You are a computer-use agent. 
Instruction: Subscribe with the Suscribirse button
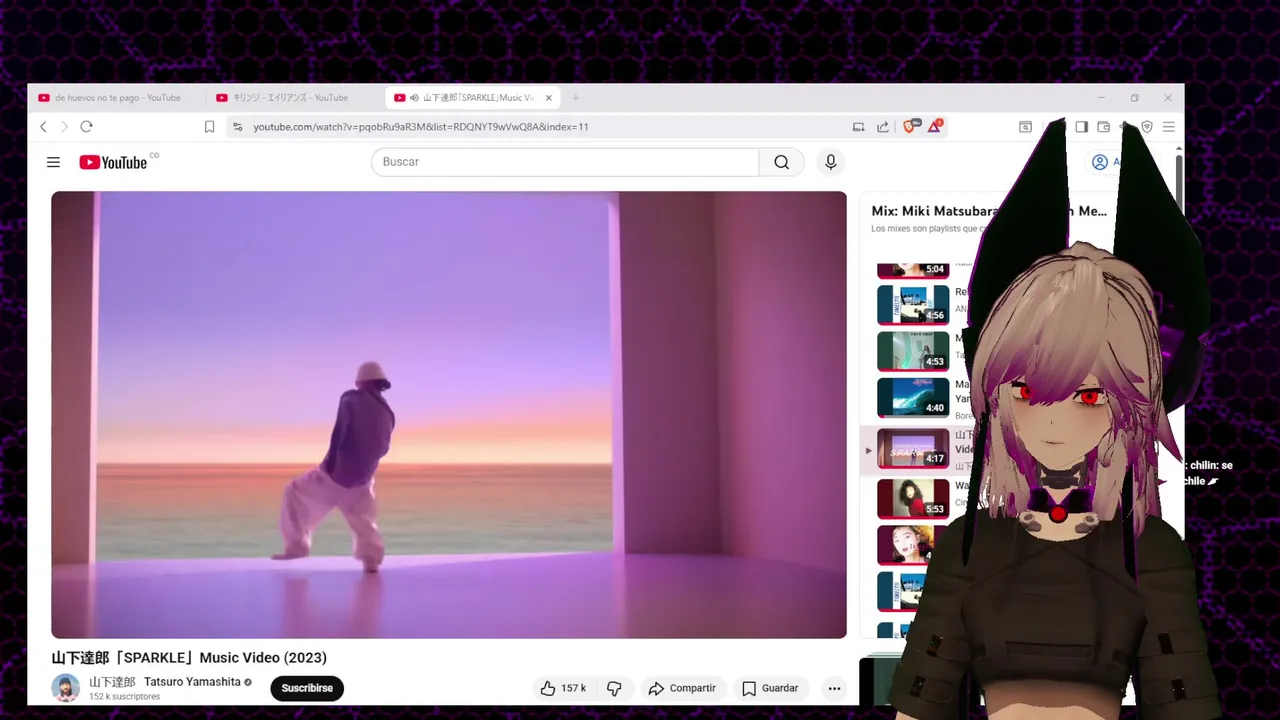307,688
